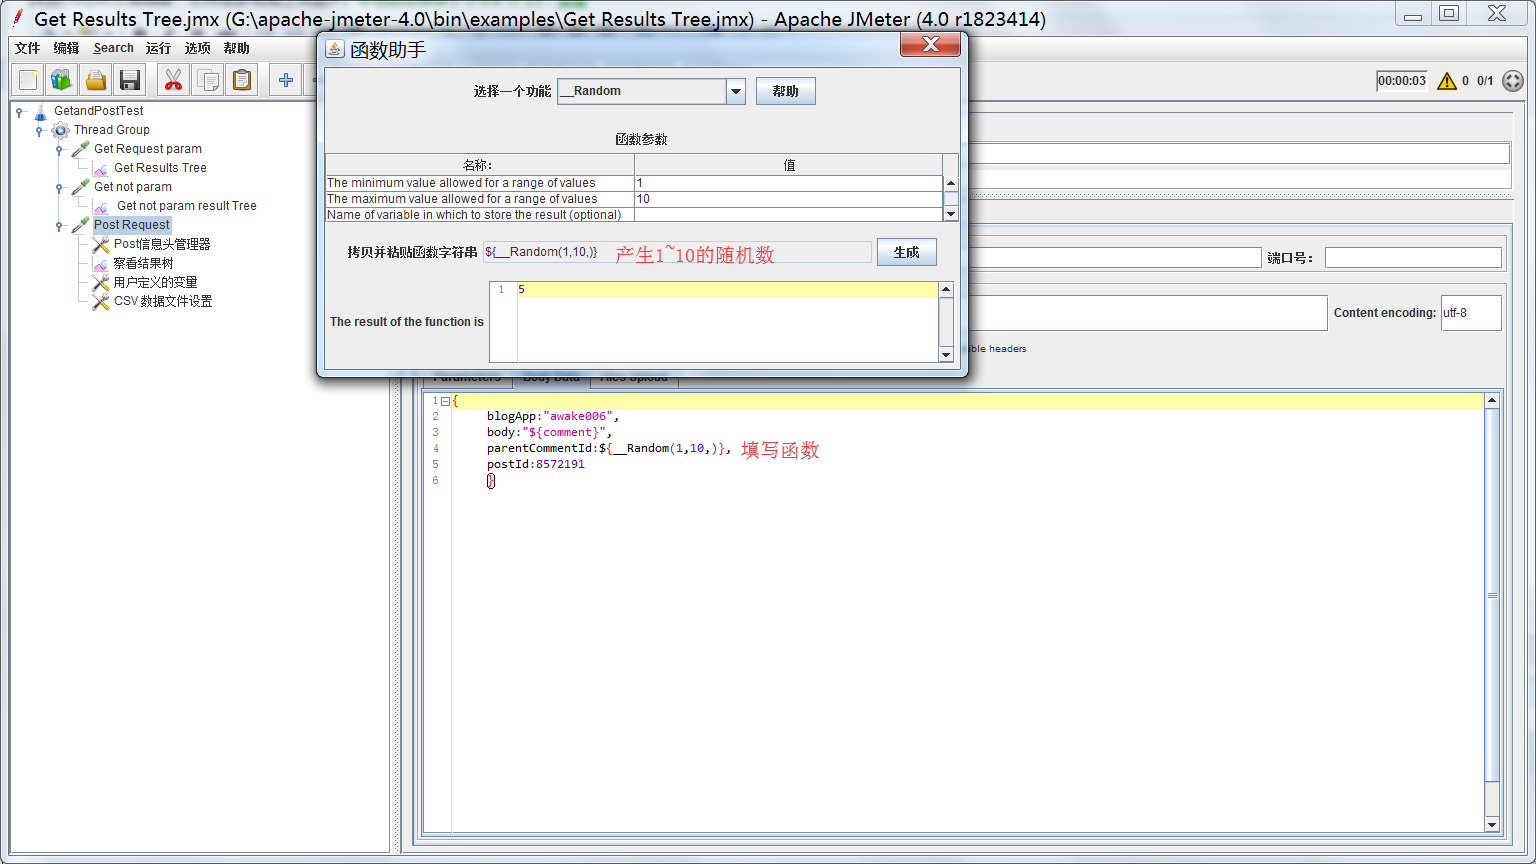Click the Java icon in 函数助手 dialog title
Image resolution: width=1536 pixels, height=864 pixels.
tap(335, 49)
